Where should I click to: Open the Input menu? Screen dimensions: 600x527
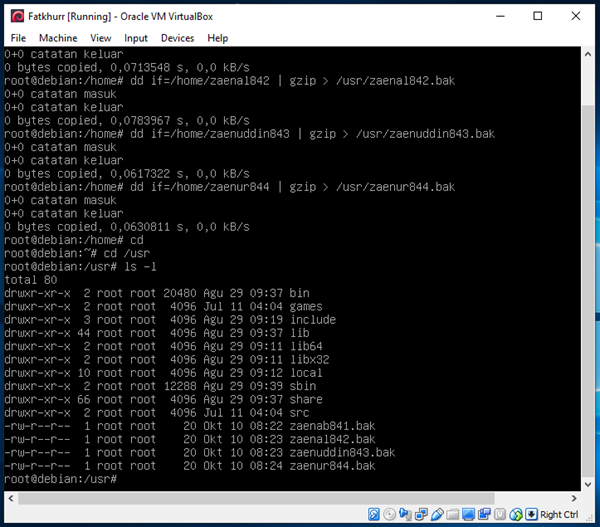[136, 38]
